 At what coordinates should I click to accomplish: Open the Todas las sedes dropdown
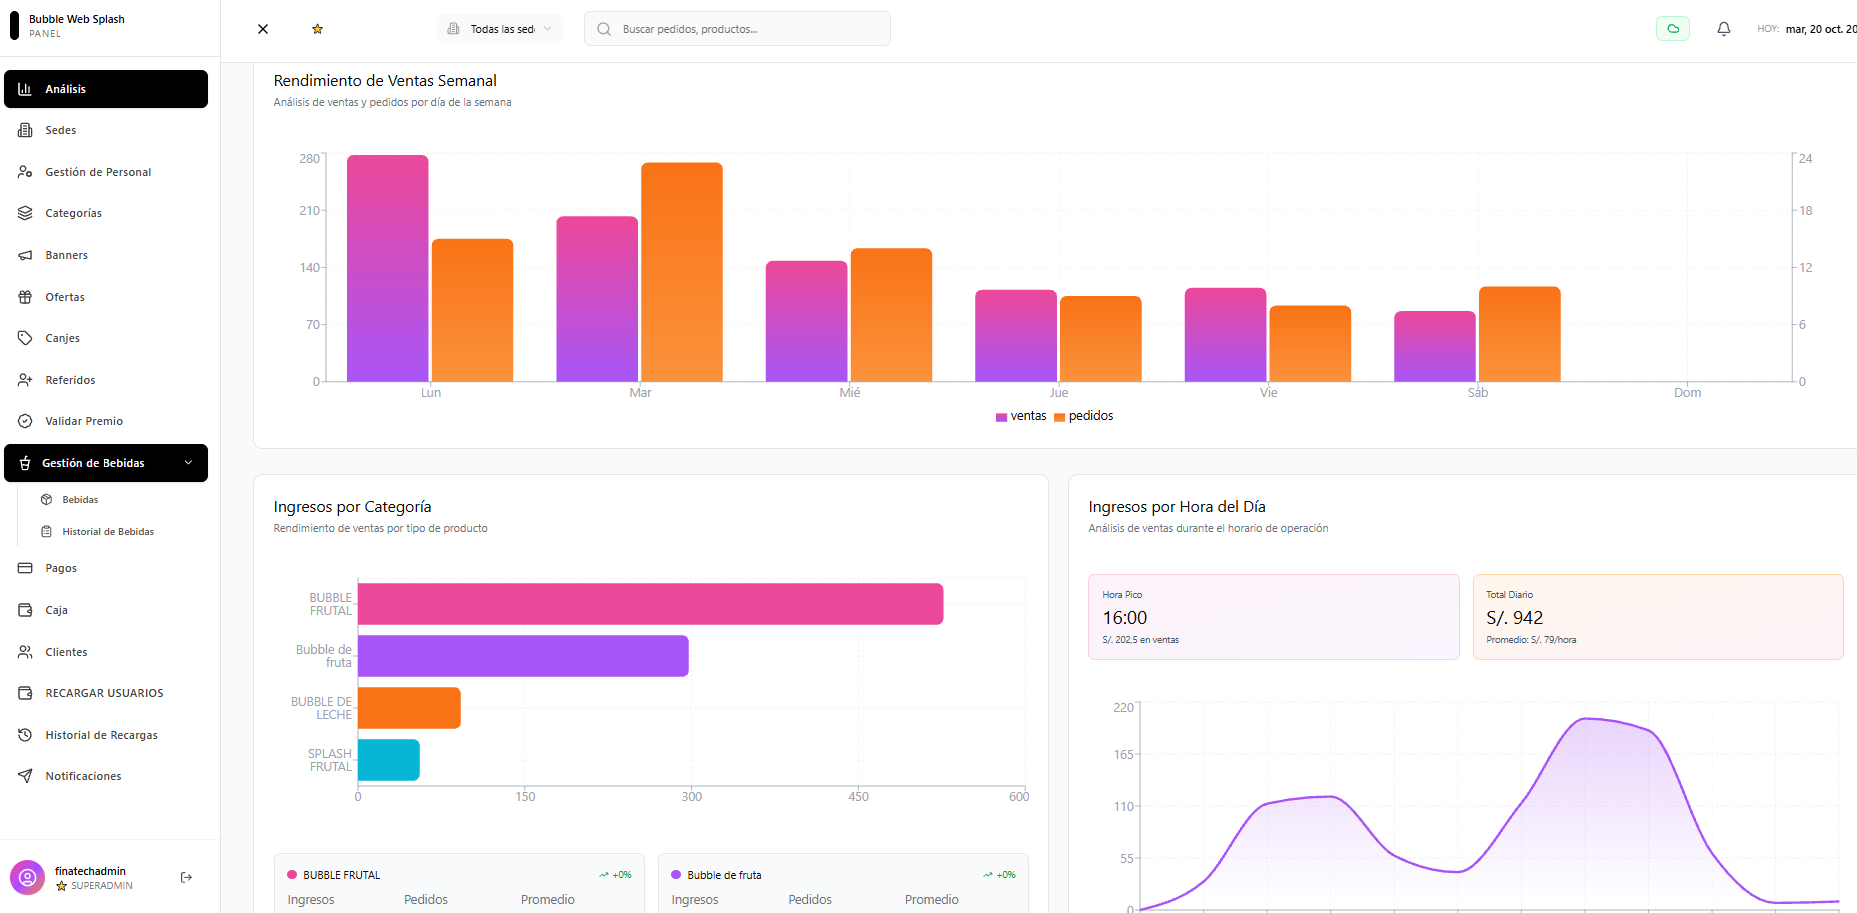coord(500,29)
